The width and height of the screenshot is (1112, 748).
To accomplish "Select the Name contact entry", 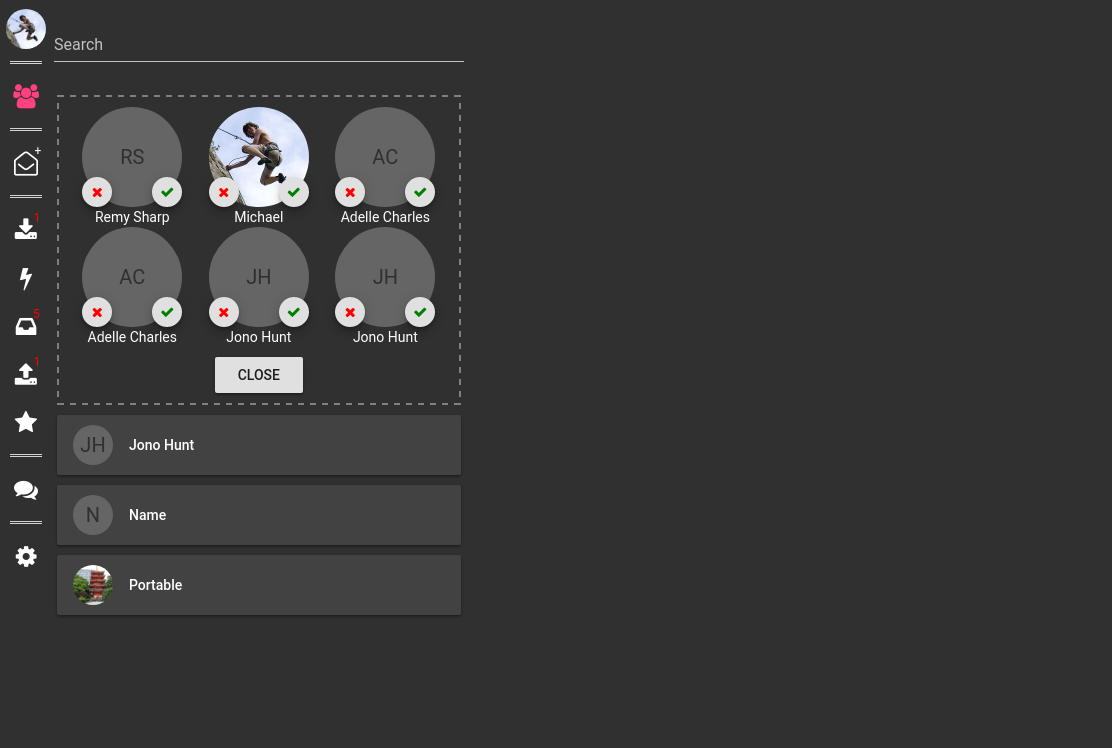I will 259,515.
